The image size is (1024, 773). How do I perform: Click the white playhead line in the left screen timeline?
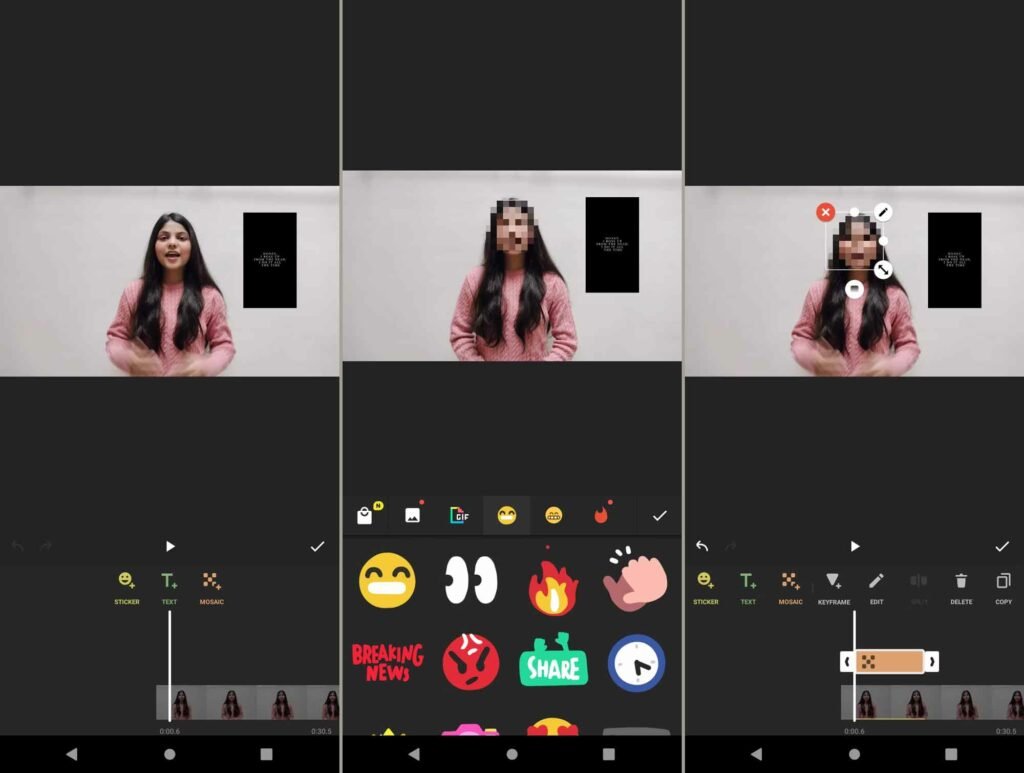point(170,666)
